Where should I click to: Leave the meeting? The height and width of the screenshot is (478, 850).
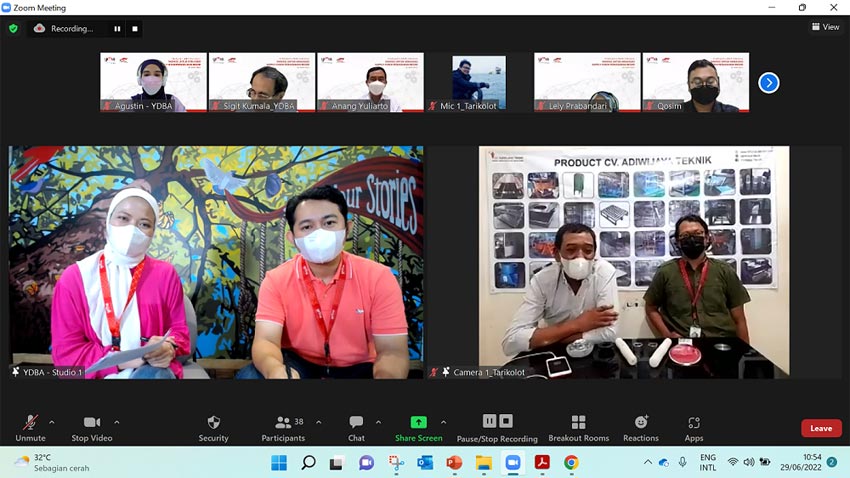point(821,428)
